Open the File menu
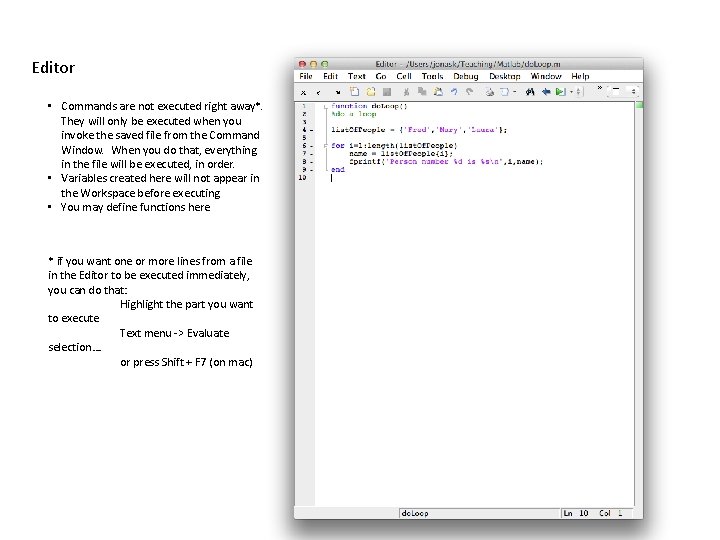The height and width of the screenshot is (540, 720). [306, 76]
